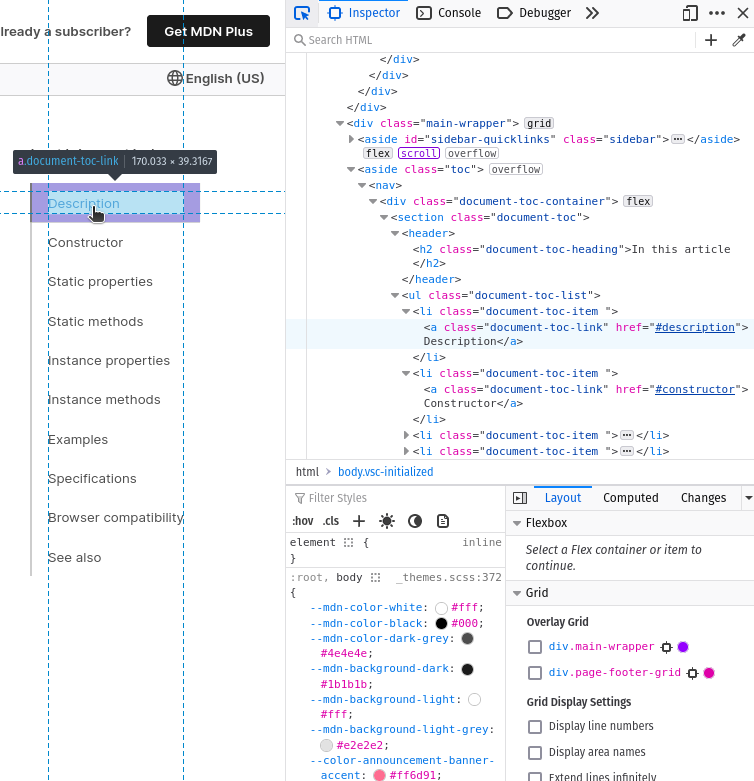The width and height of the screenshot is (754, 781).
Task: Collapse the aside toc node
Action: click(x=351, y=169)
